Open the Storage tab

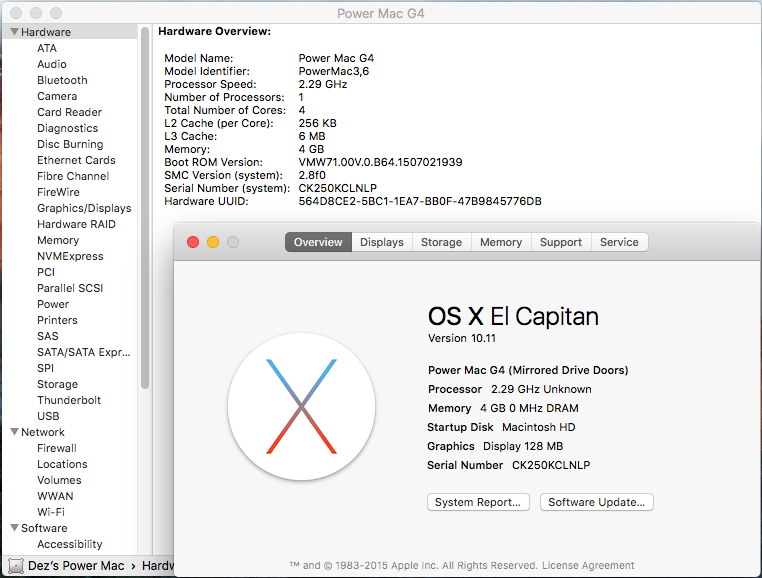441,242
